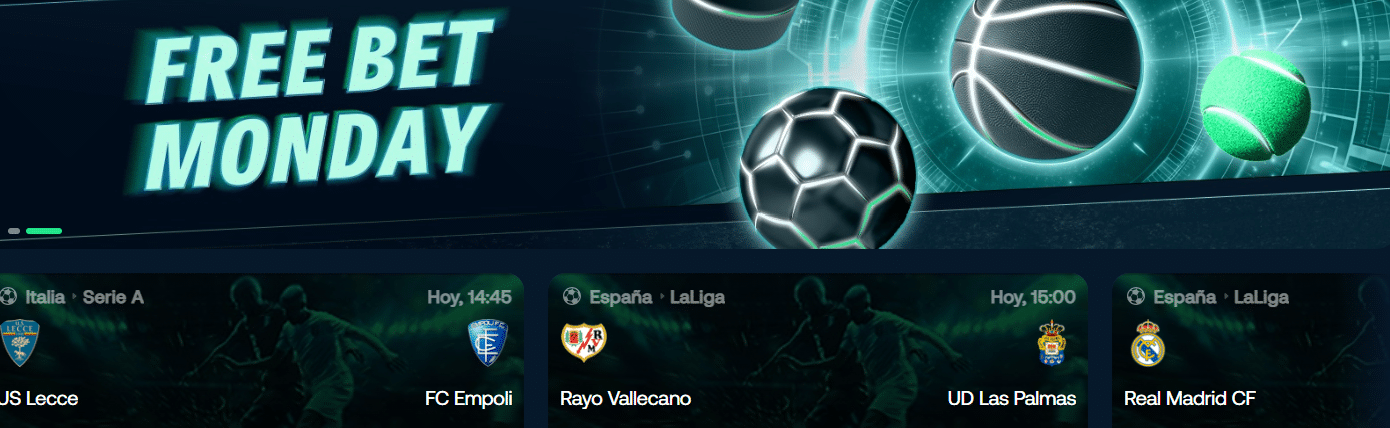Open the Free Bet Monday promo banner

click(695, 122)
